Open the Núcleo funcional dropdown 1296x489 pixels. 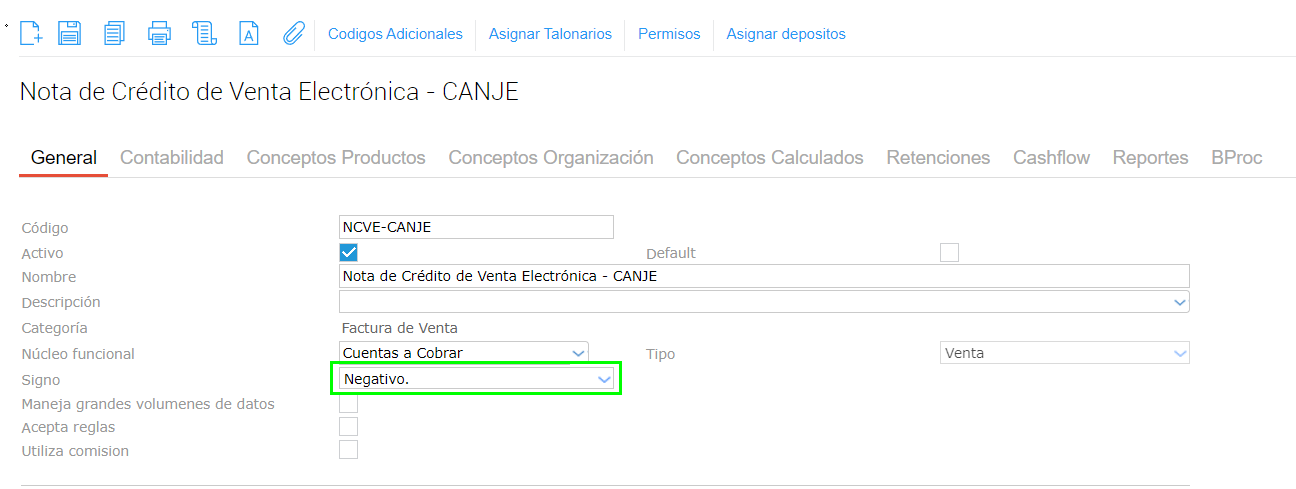pos(577,353)
